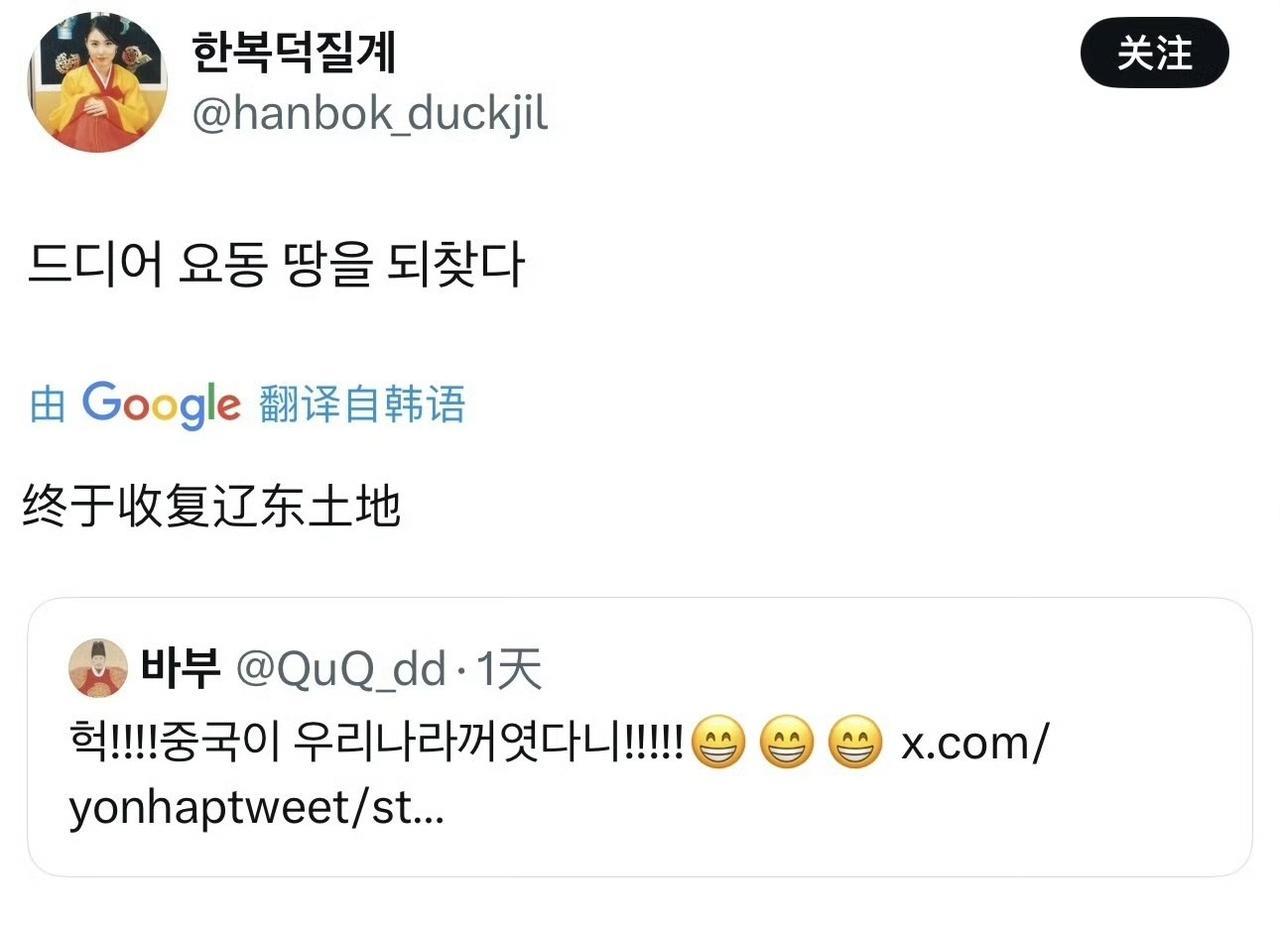Select the tweet text 드디어 요동 땅을 되찾다

[275, 267]
